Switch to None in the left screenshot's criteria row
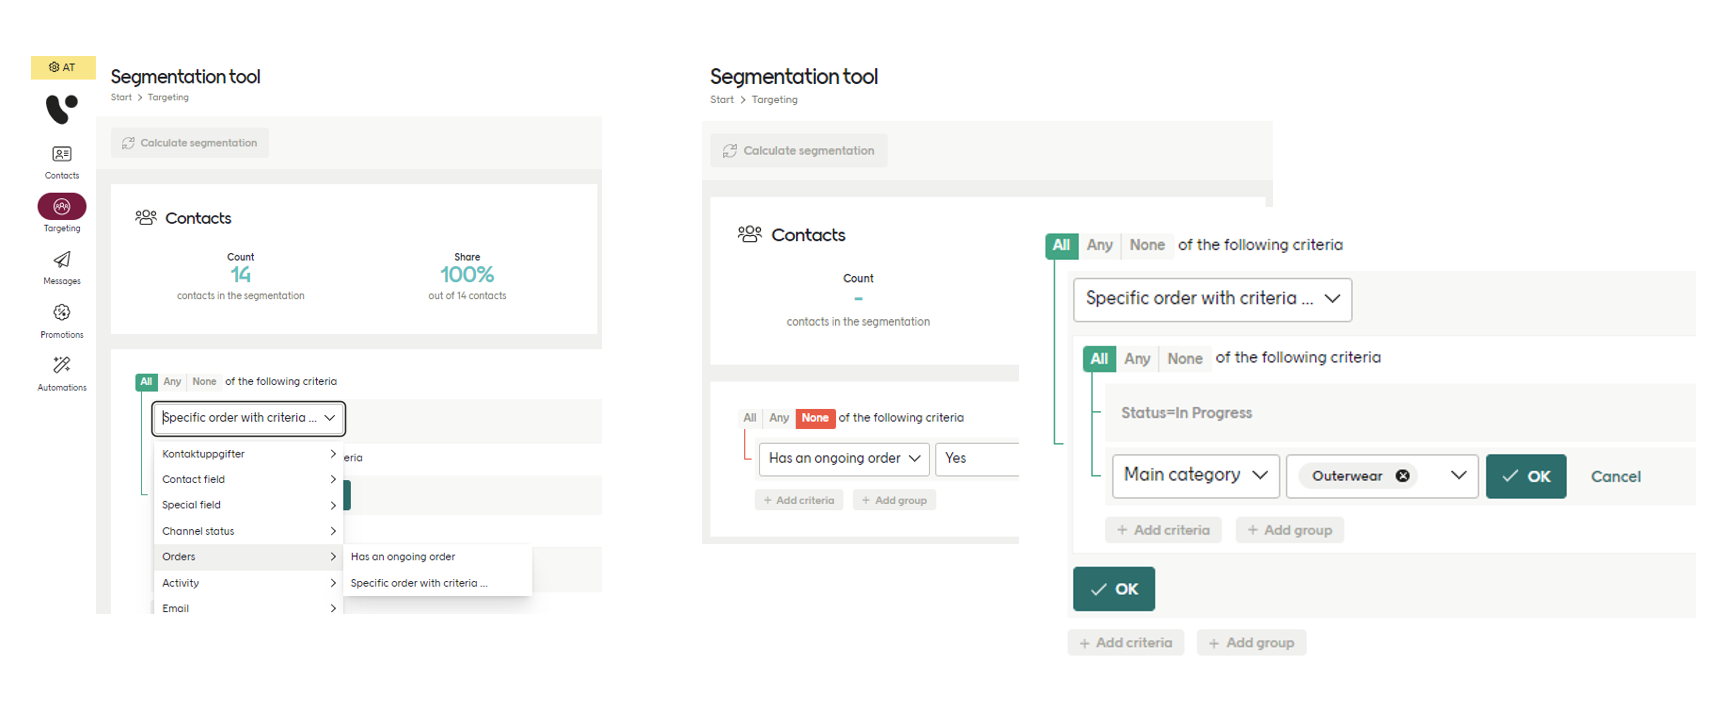The width and height of the screenshot is (1720, 703). [204, 382]
